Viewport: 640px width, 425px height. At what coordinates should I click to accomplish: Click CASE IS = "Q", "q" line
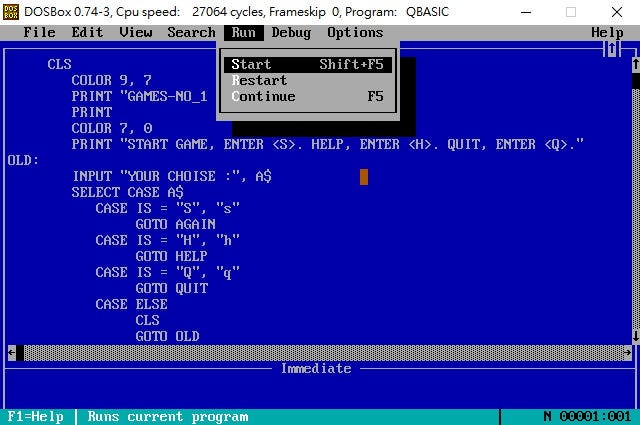[167, 272]
